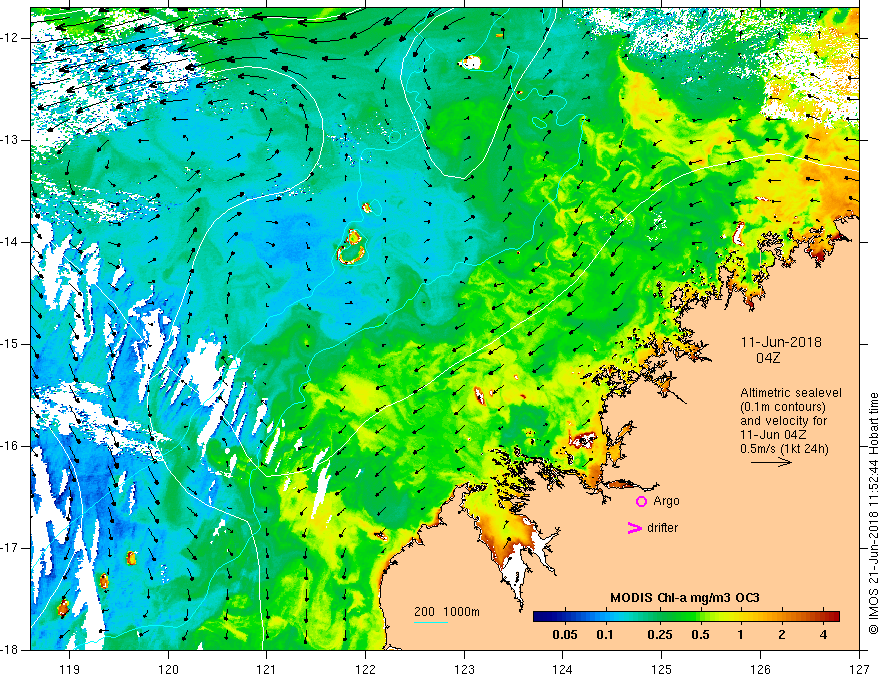This screenshot has height=680, width=880.
Task: Click latitude axis label '-15'
Action: (x=10, y=344)
